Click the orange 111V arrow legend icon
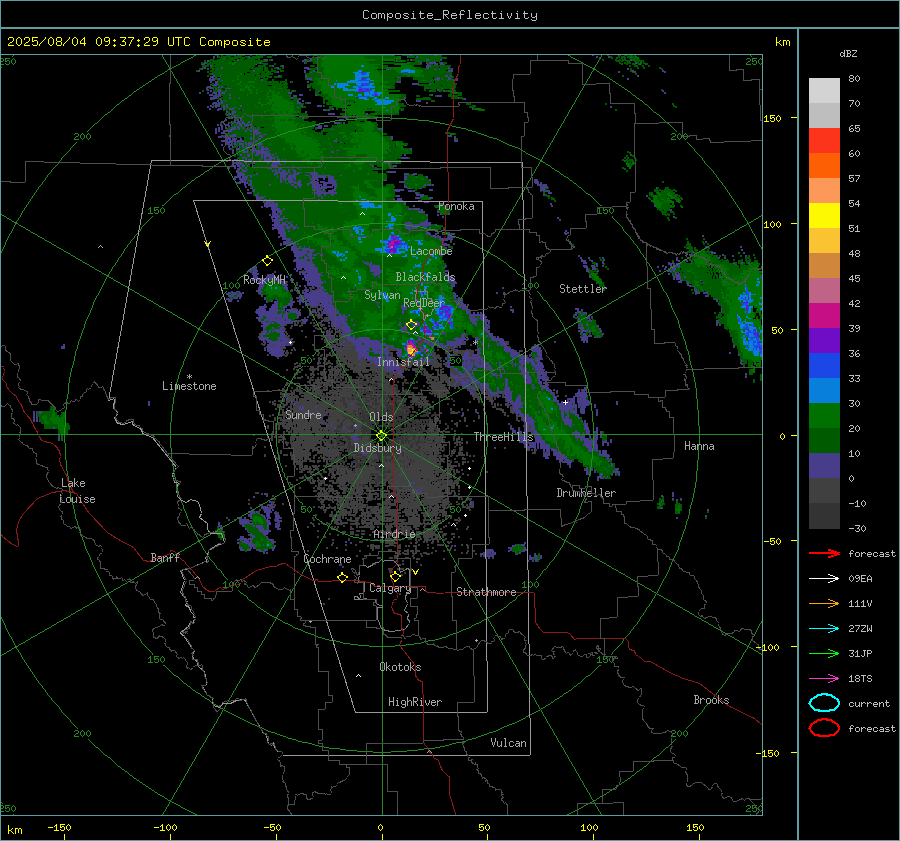Image resolution: width=900 pixels, height=841 pixels. click(824, 603)
